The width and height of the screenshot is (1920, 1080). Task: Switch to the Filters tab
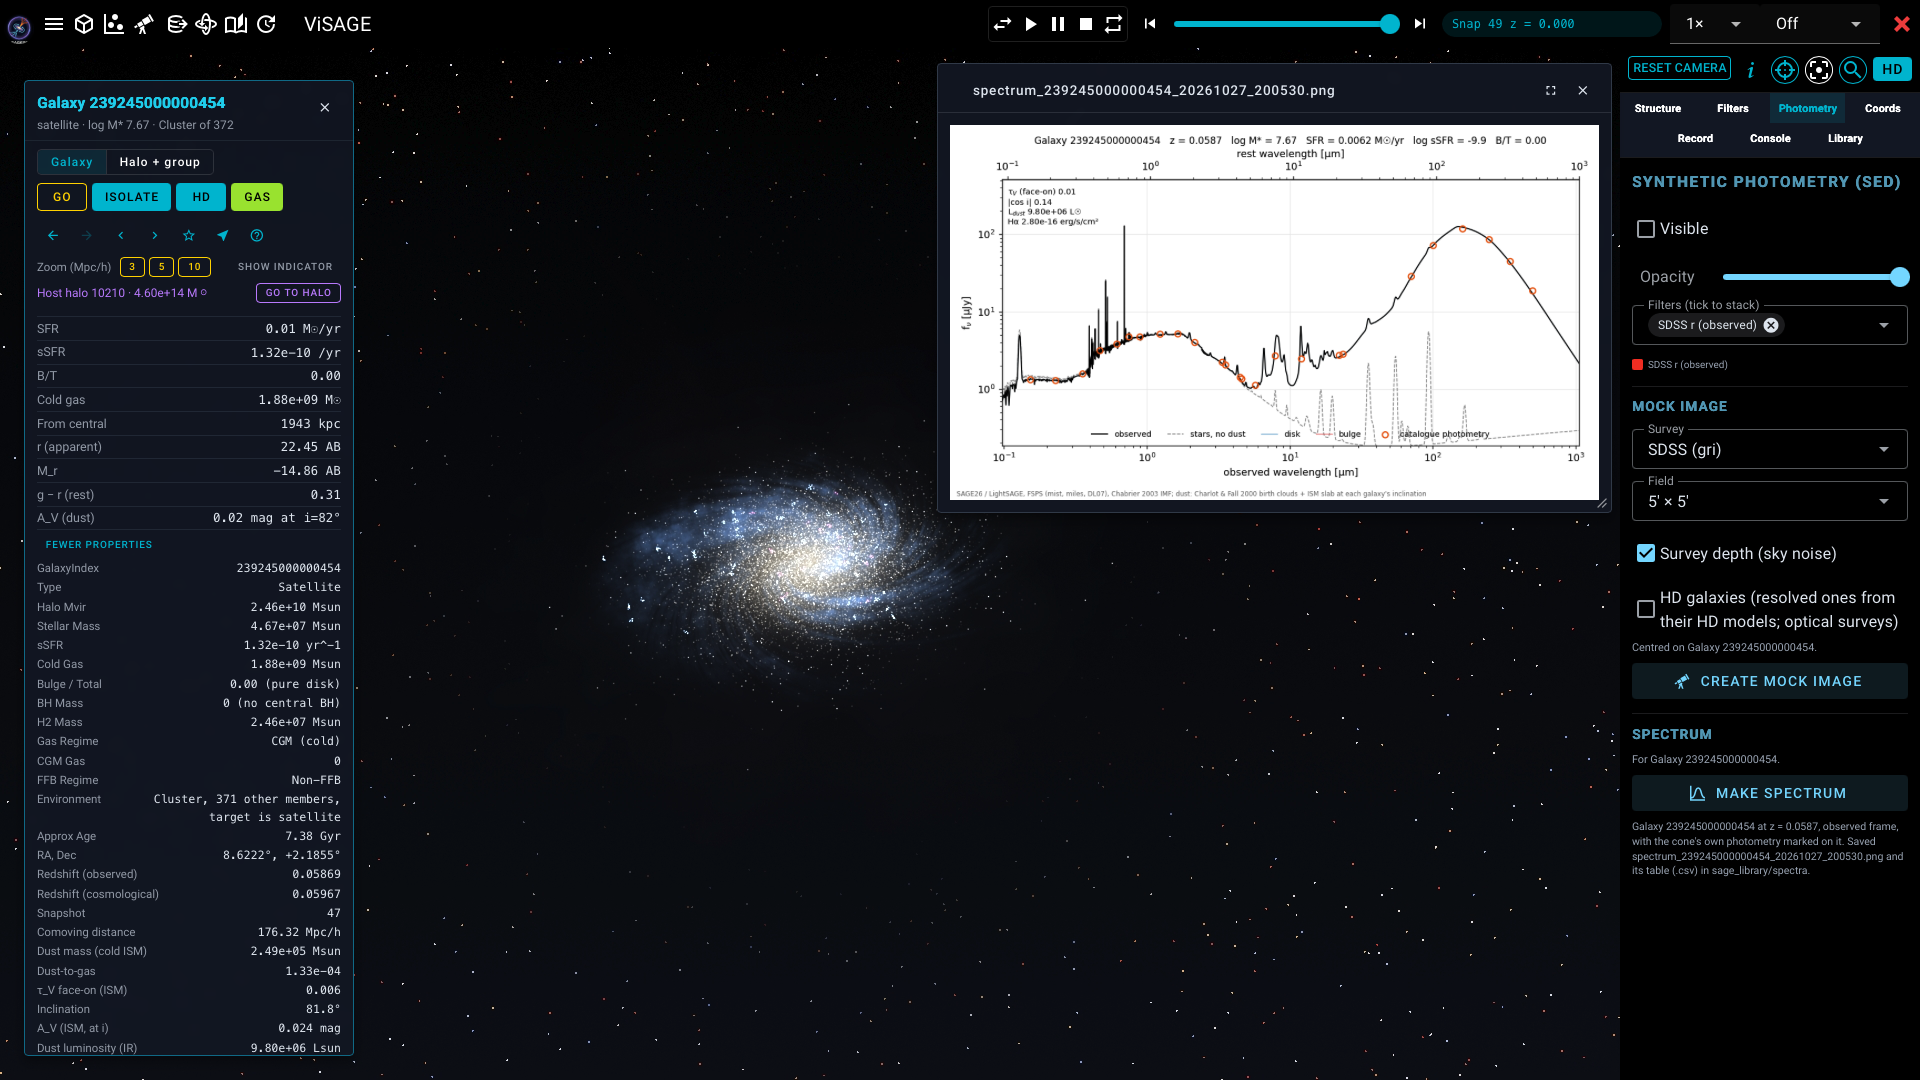point(1733,109)
